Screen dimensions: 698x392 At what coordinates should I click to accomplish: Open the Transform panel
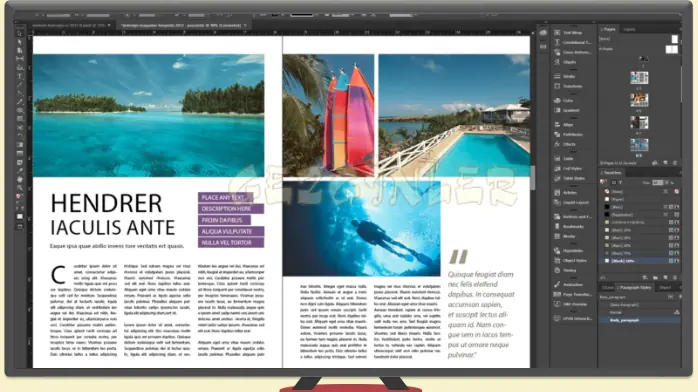click(x=568, y=86)
